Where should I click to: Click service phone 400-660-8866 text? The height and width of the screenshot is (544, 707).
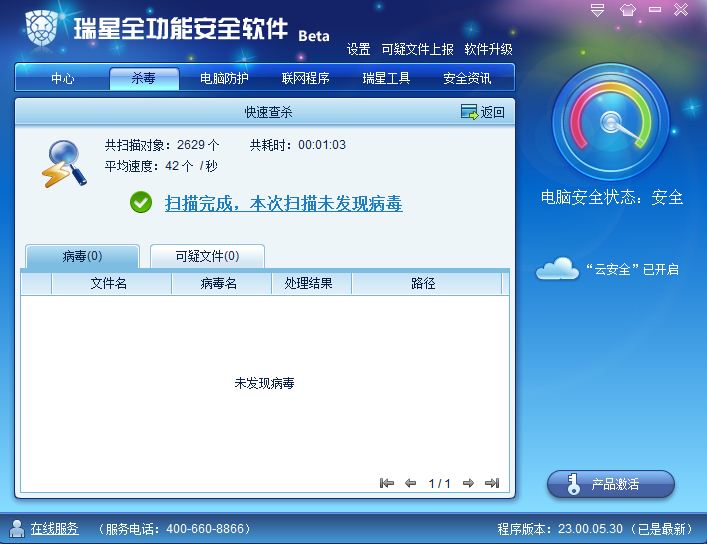(174, 529)
